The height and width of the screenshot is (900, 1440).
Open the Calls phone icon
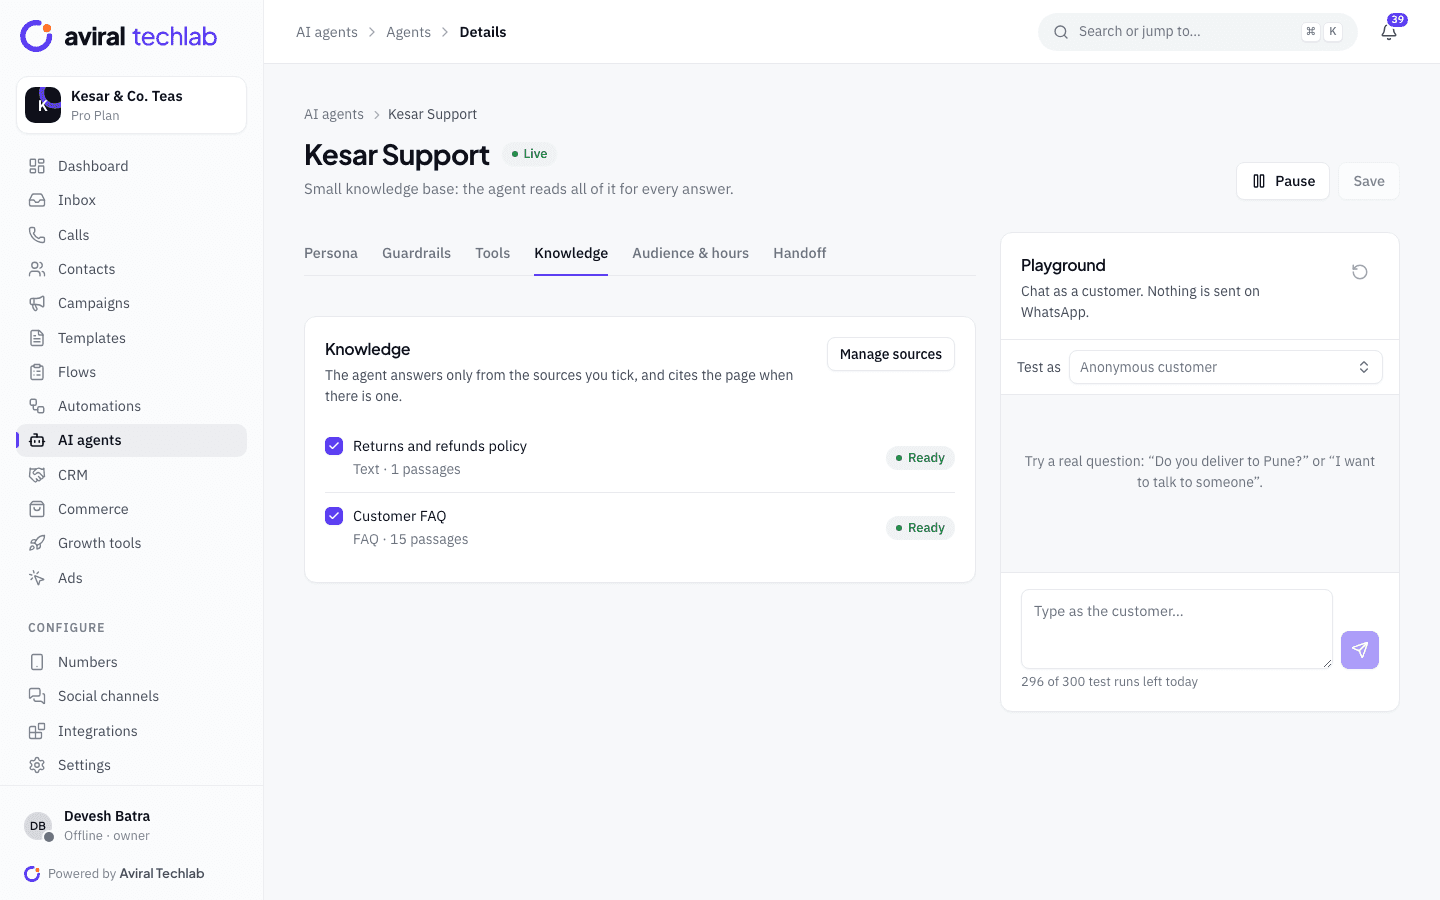(x=37, y=235)
